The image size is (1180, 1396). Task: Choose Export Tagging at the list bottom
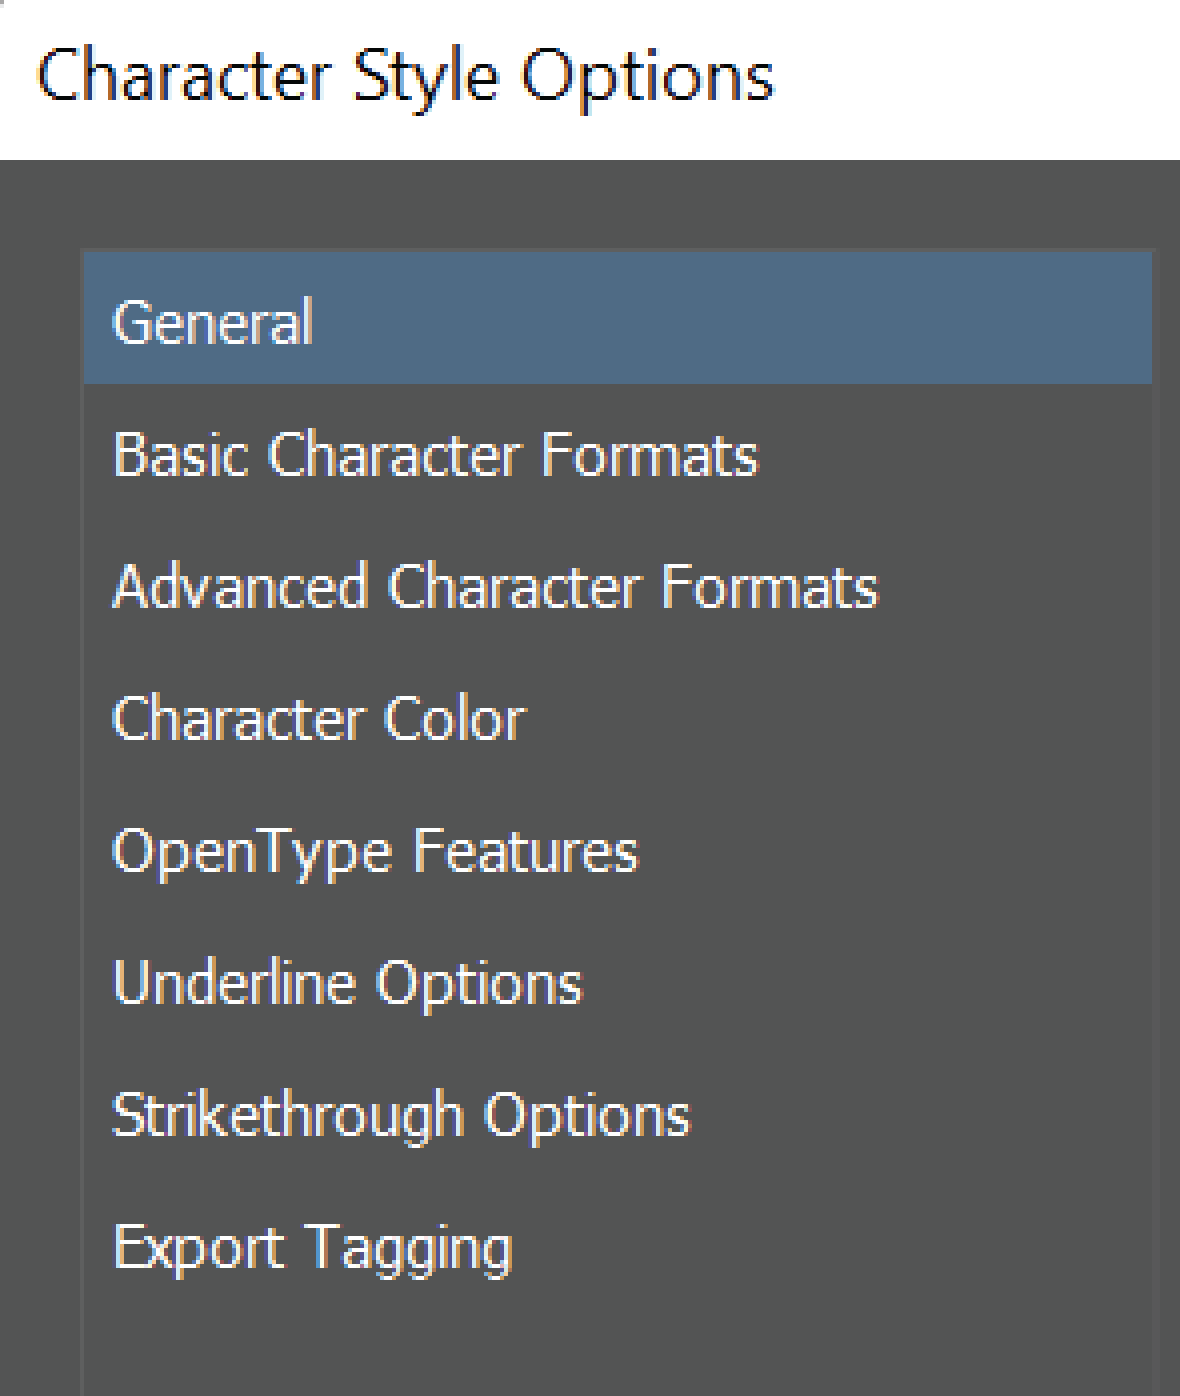coord(312,1247)
